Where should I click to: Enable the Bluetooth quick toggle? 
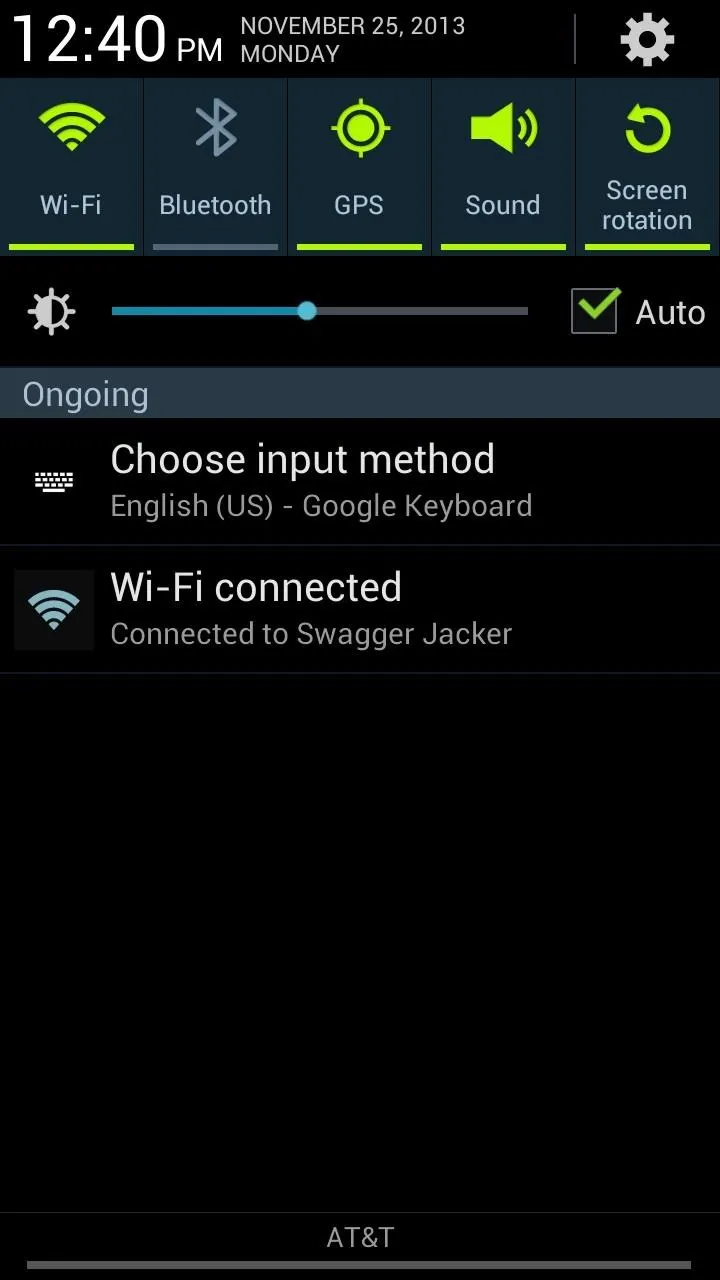[x=215, y=167]
